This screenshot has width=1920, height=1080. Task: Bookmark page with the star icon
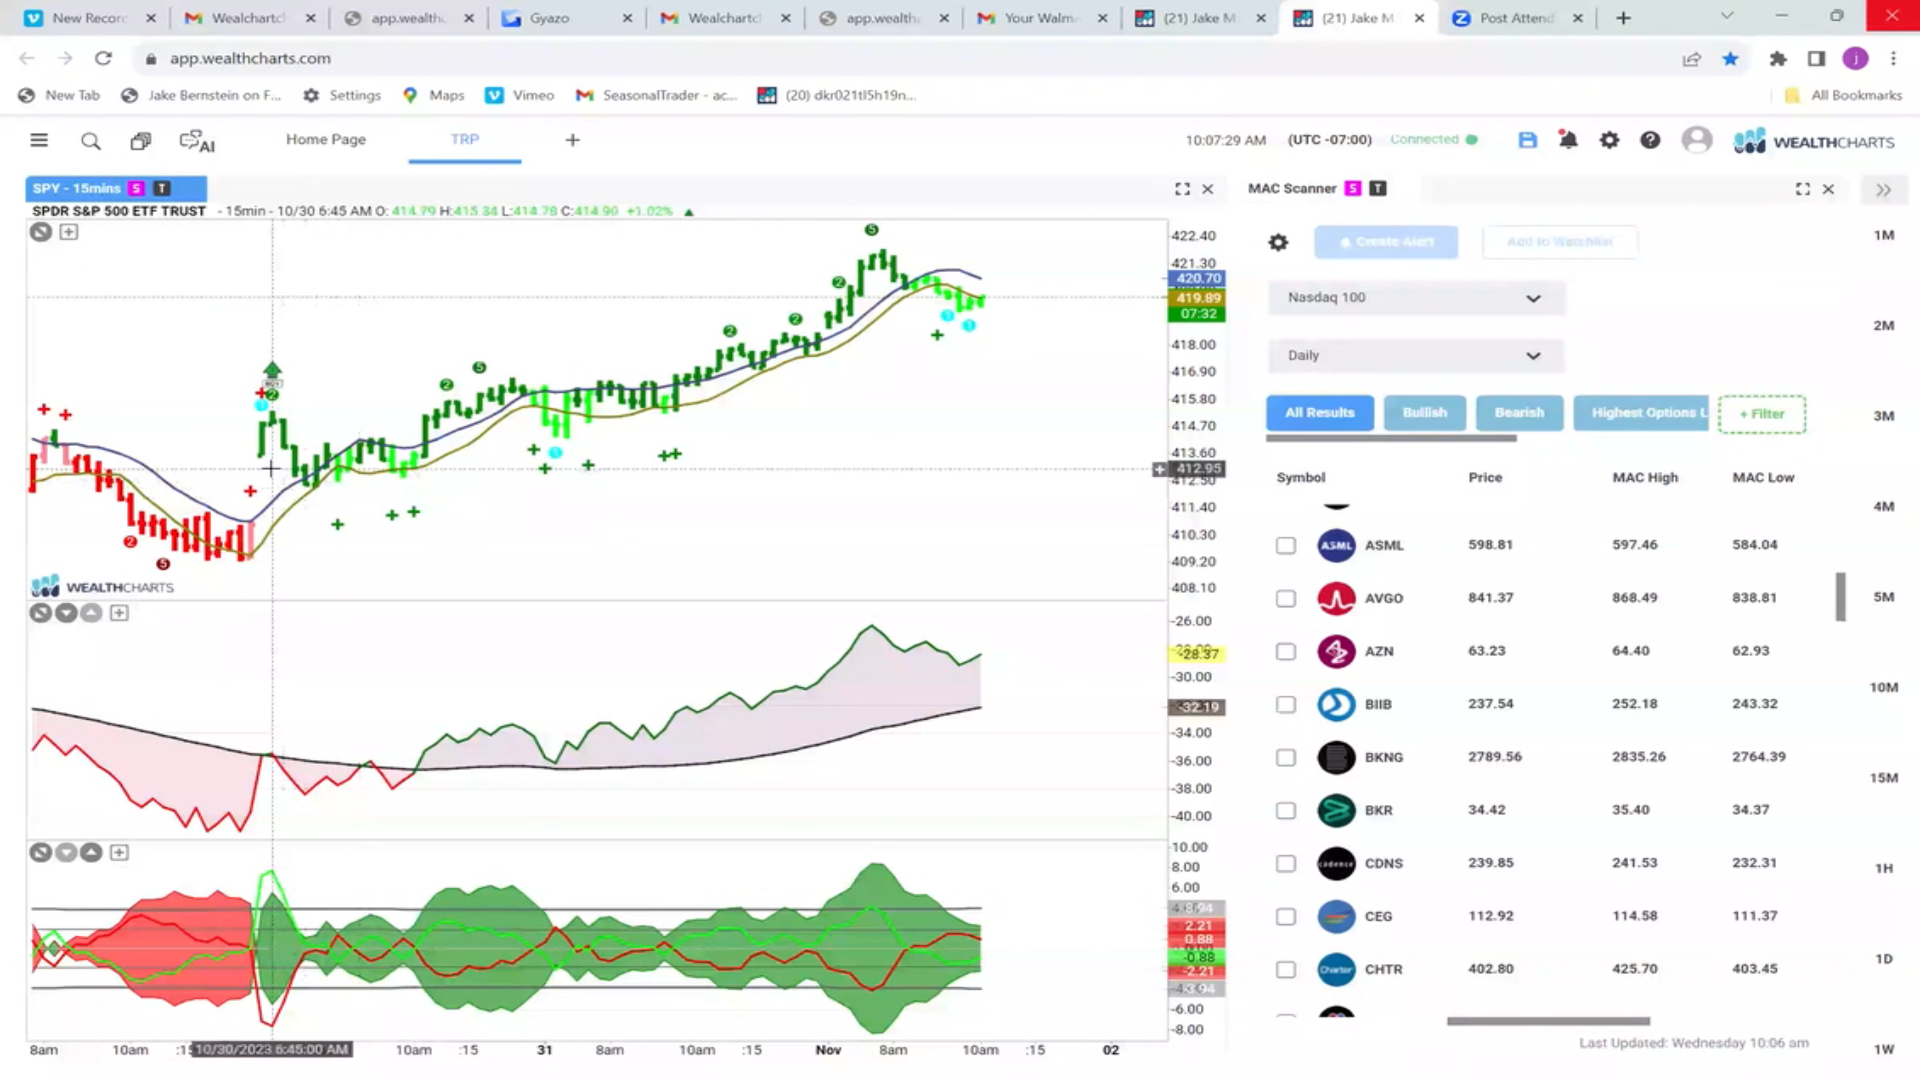coord(1730,59)
